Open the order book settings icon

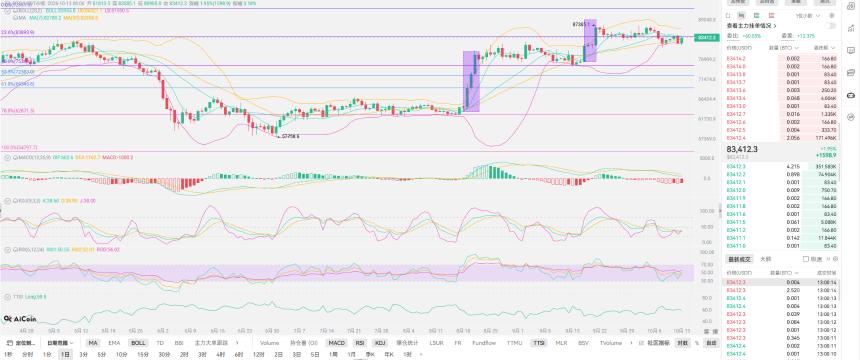831,16
